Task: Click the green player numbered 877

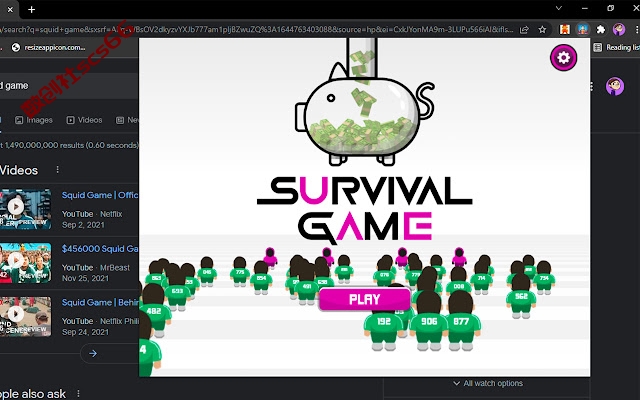Action: [461, 321]
